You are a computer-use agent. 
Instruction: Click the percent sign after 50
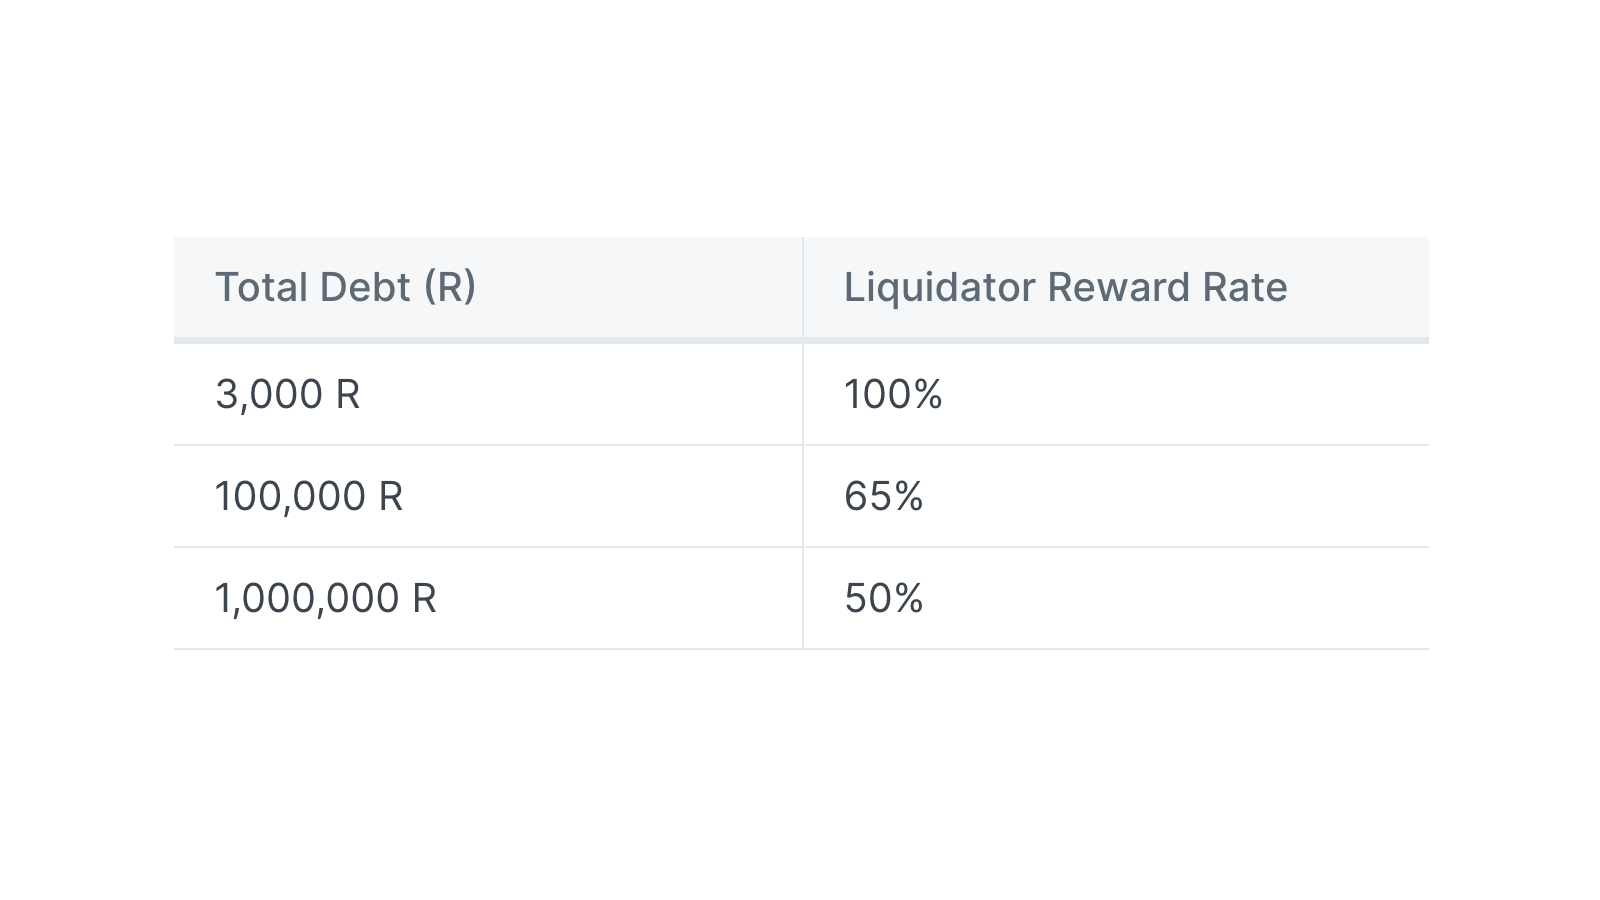[x=908, y=598]
